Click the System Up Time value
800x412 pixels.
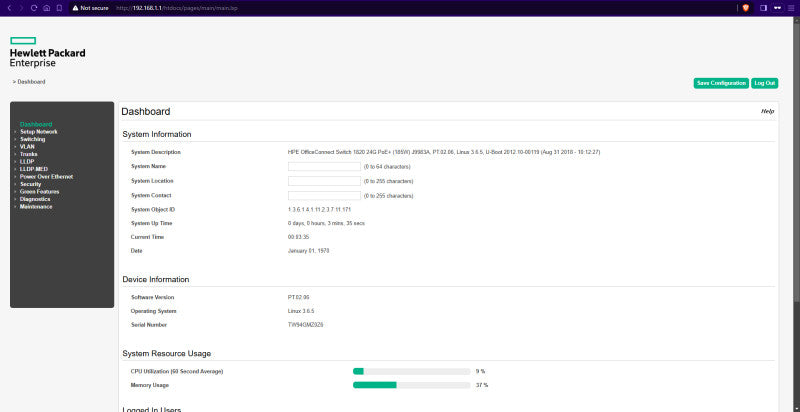326,223
